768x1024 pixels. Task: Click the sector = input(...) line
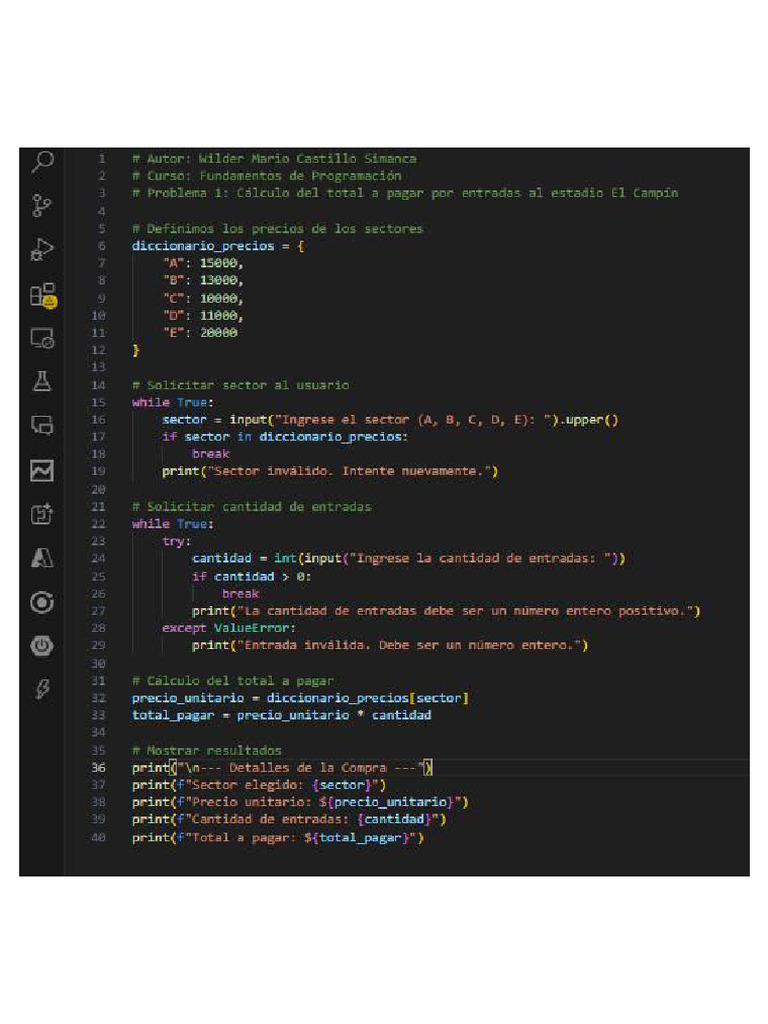(390, 419)
